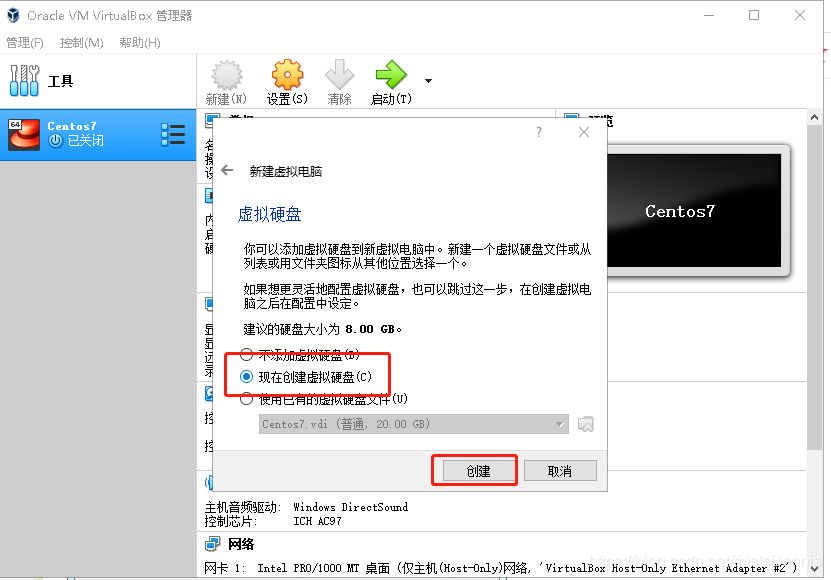This screenshot has height=580, width=831.
Task: Open the Machine (控制) menu
Action: 81,42
